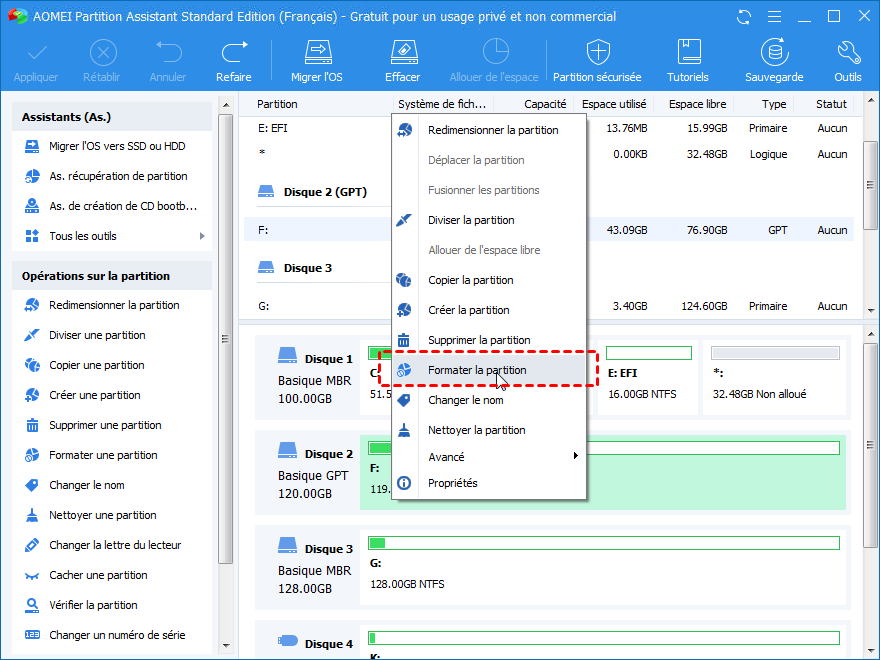880x660 pixels.
Task: Open the Outils toolbar icon
Action: 847,60
